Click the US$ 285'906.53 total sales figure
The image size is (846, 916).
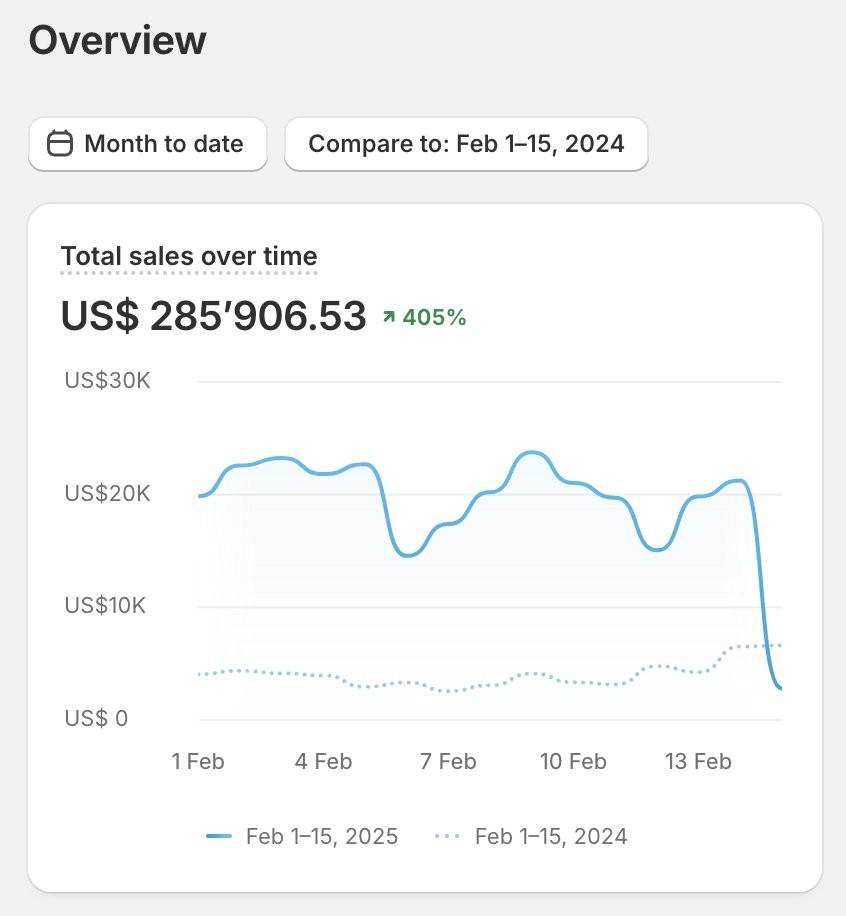tap(213, 316)
